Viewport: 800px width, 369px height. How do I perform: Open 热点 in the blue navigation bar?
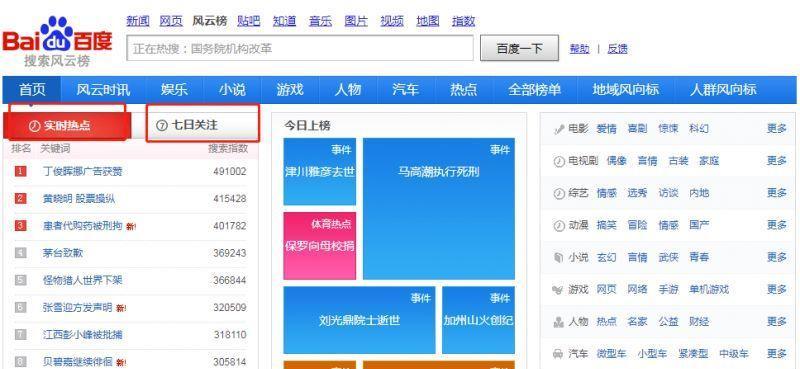point(463,90)
